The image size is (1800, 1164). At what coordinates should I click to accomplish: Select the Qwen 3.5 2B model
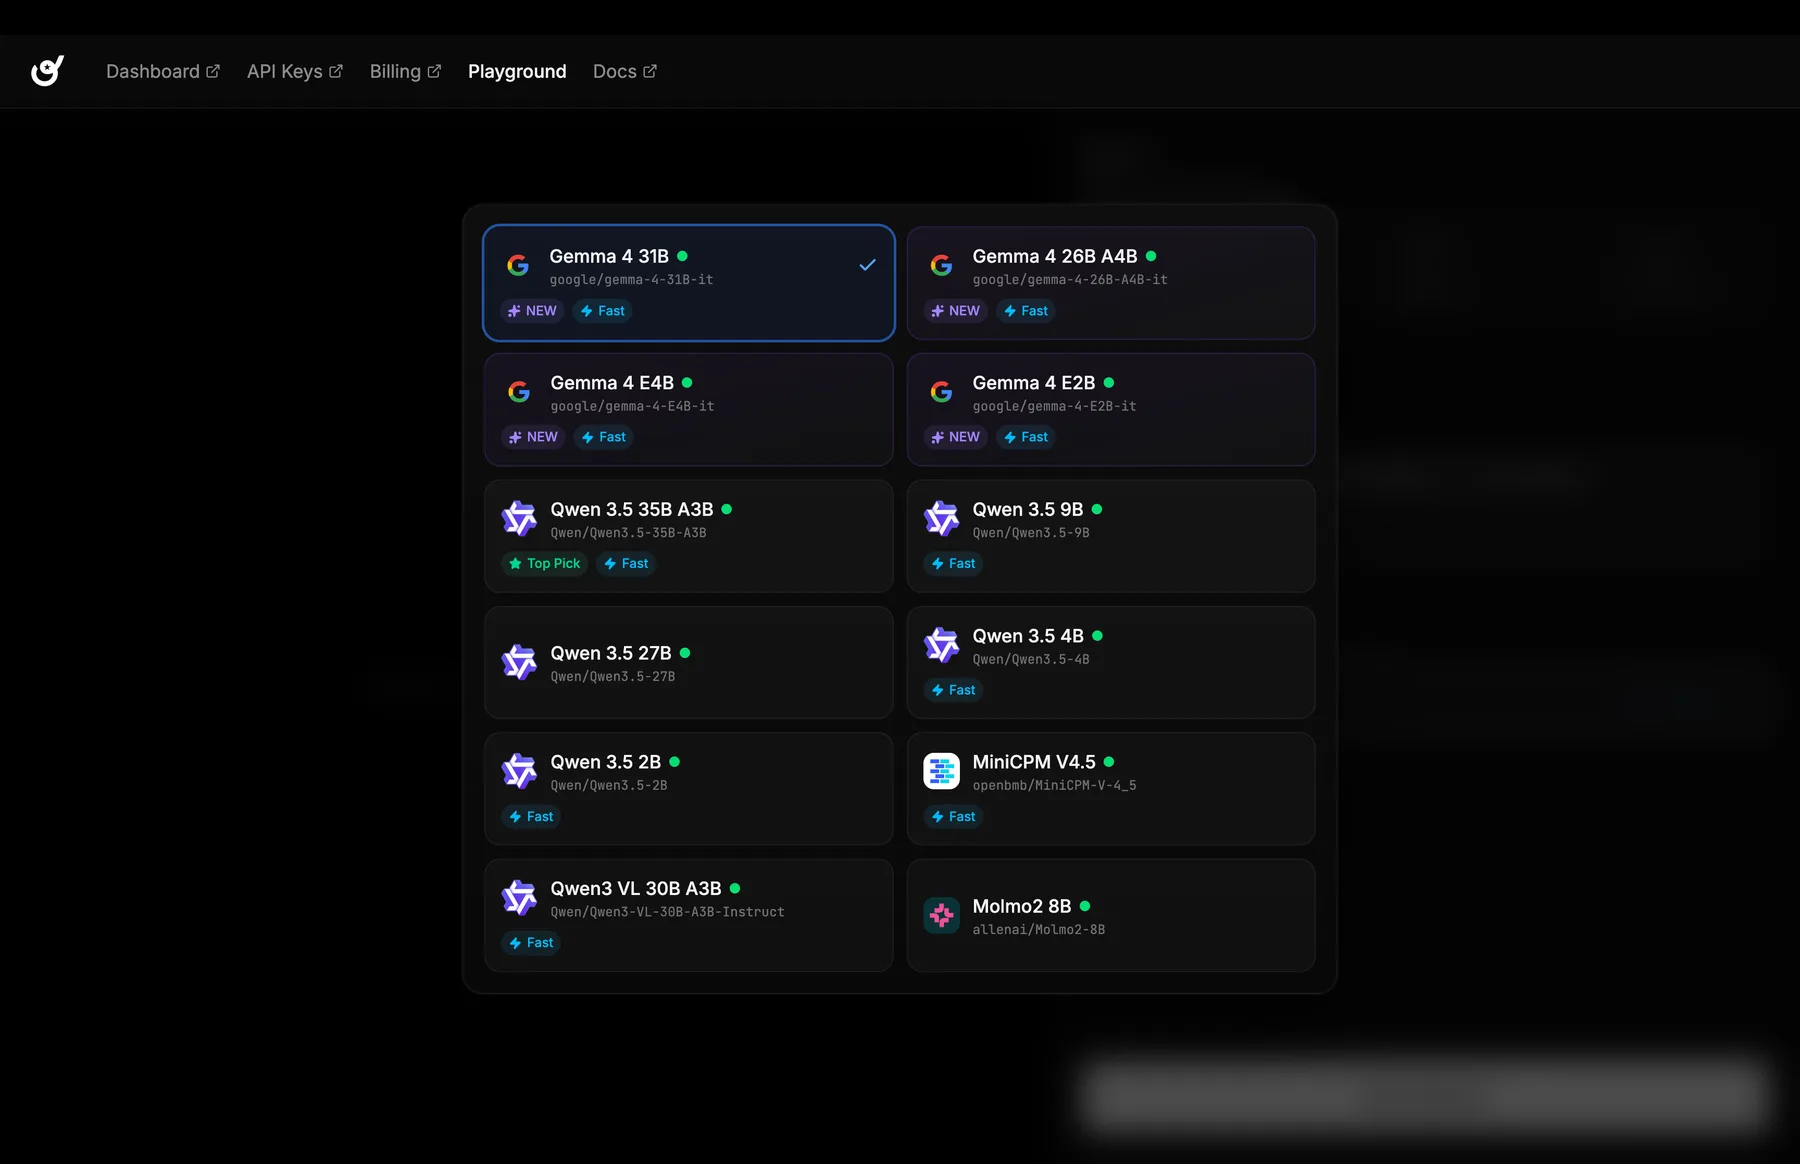(689, 789)
